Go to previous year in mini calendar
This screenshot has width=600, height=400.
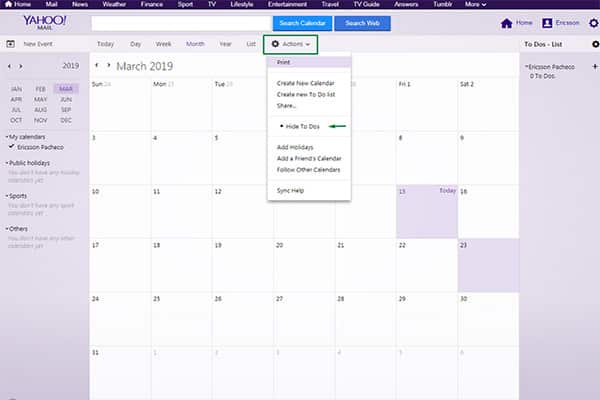click(x=10, y=66)
